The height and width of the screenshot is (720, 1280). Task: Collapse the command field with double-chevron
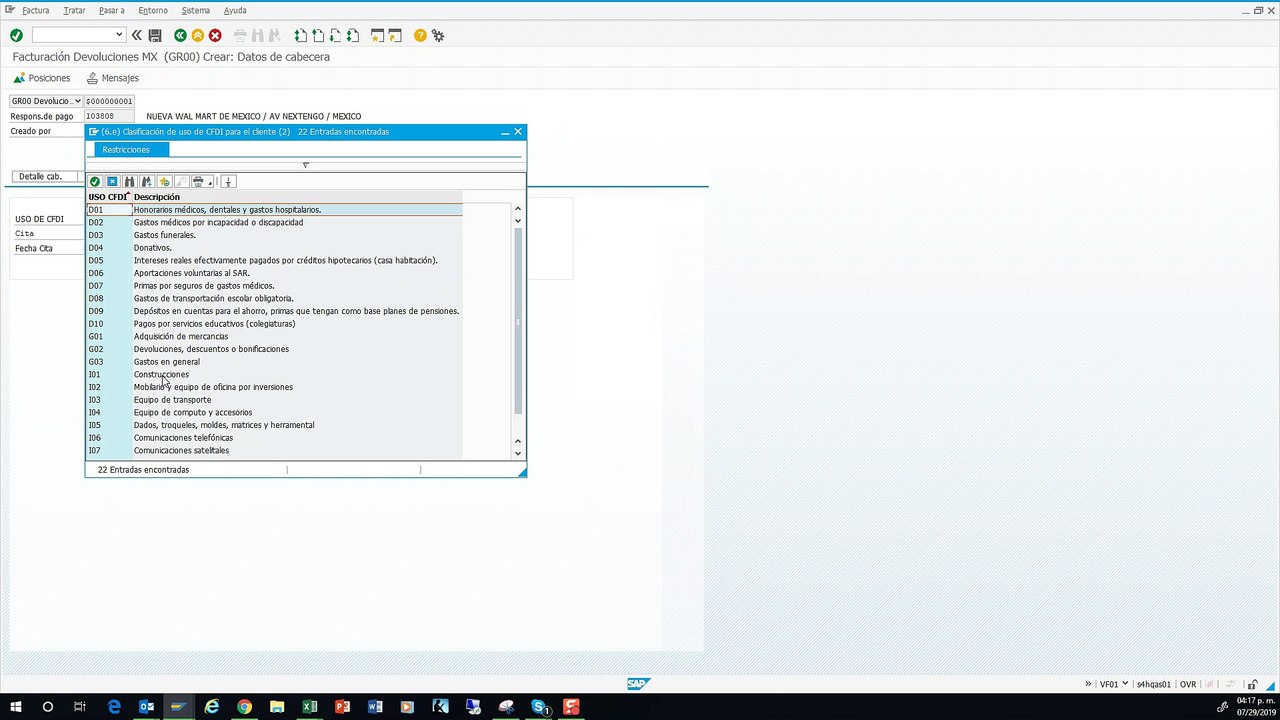click(x=137, y=35)
